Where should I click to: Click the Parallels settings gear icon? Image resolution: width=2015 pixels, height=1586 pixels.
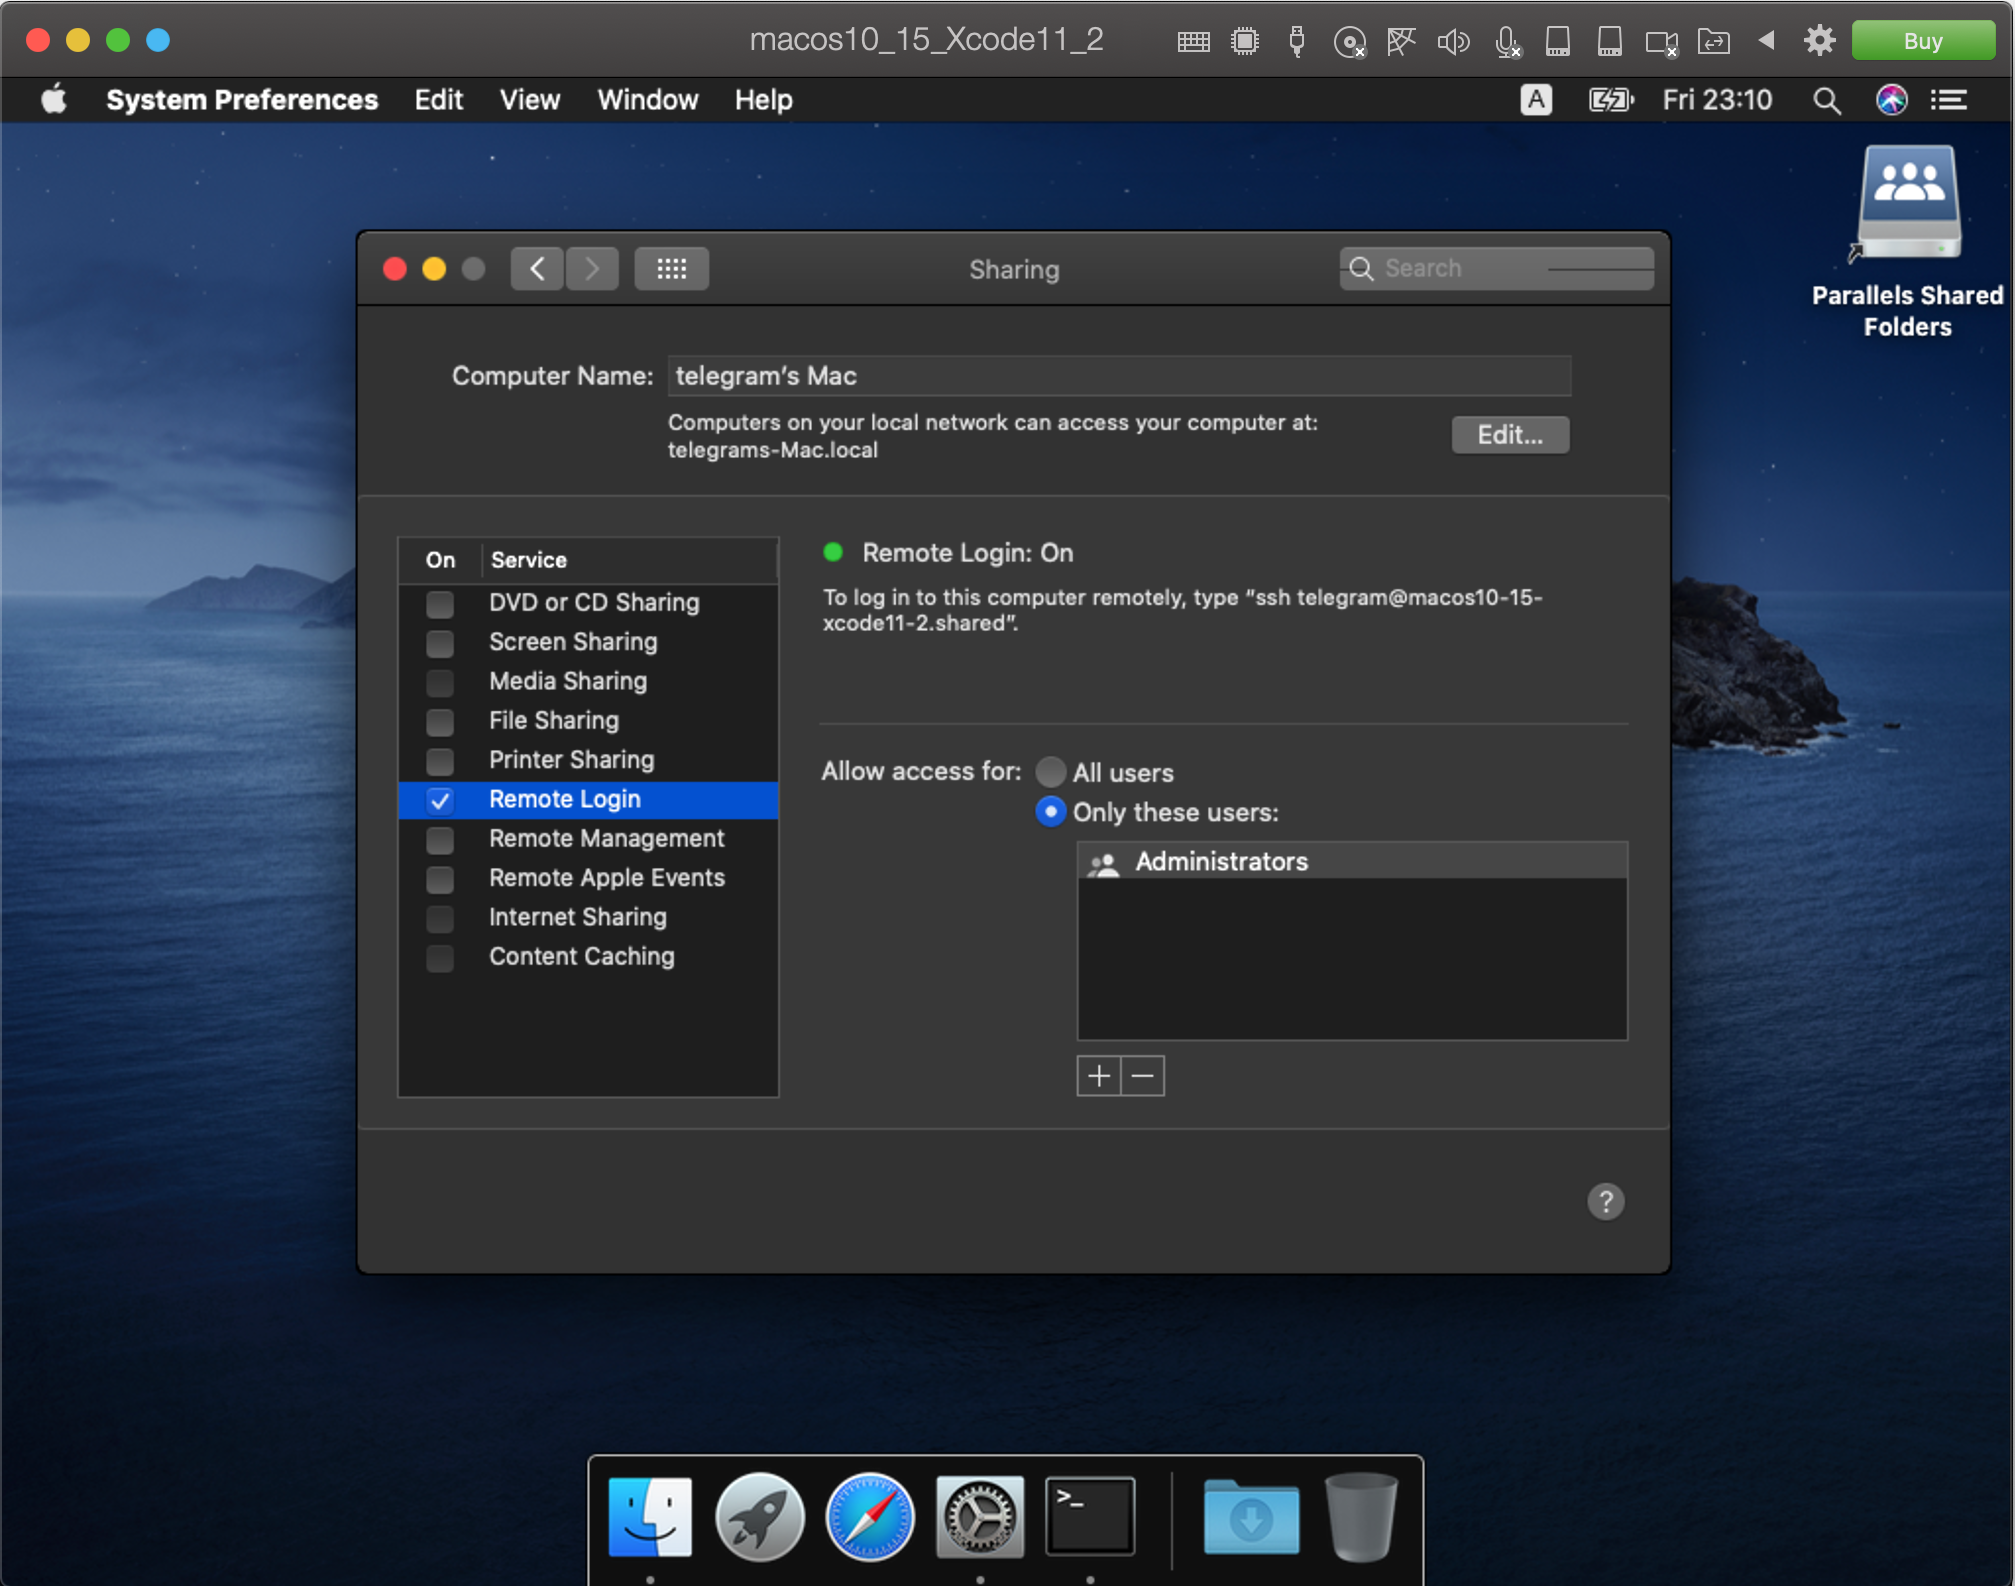click(1819, 41)
